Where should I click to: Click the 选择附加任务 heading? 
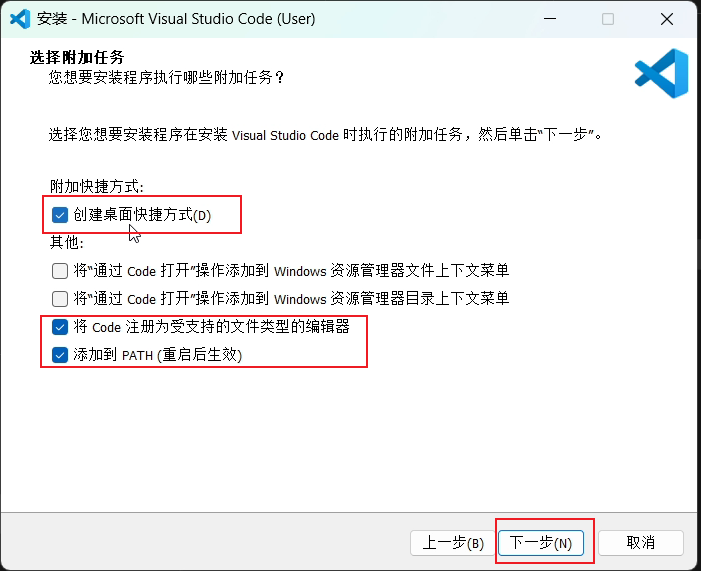77,57
